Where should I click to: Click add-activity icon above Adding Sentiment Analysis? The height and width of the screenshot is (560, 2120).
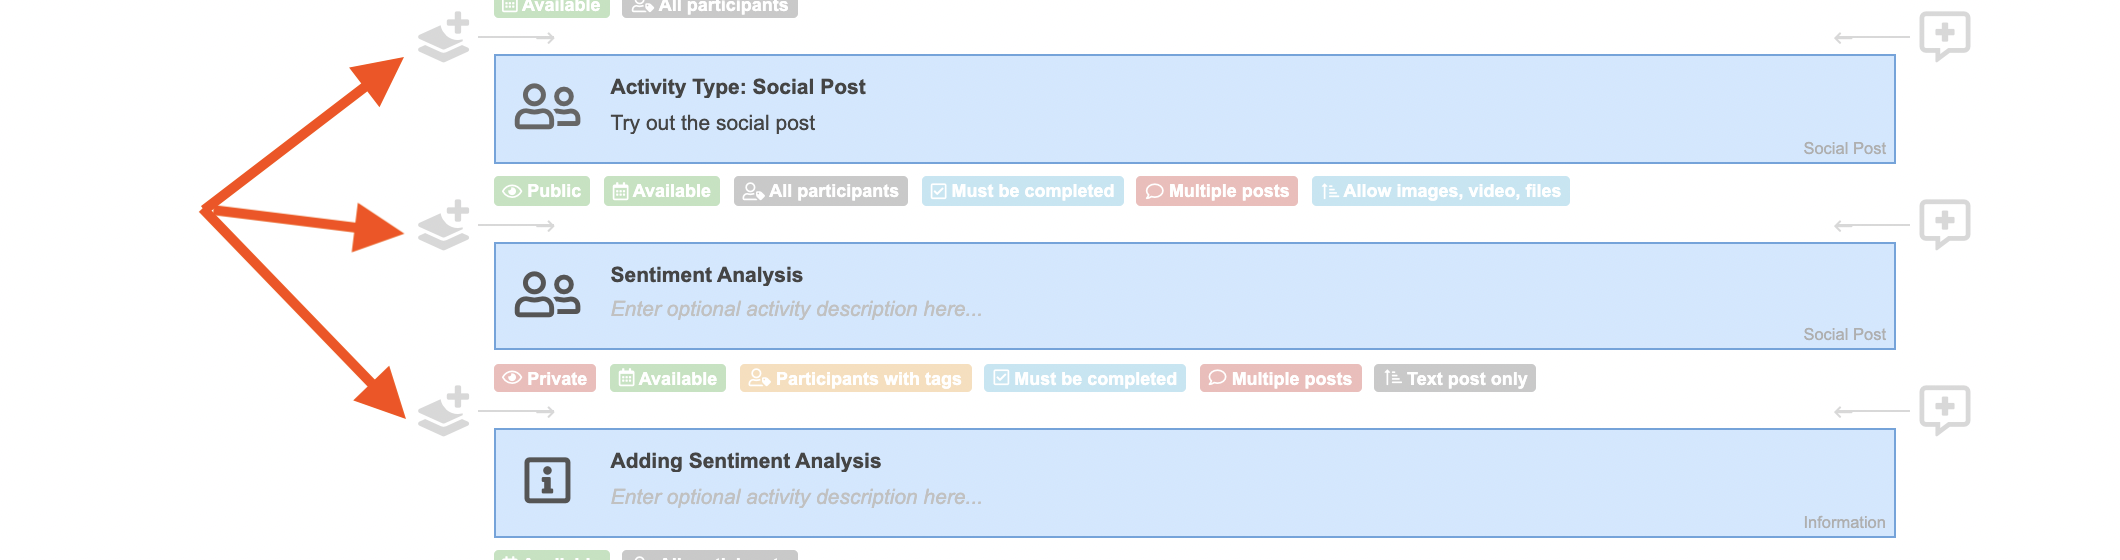click(444, 411)
